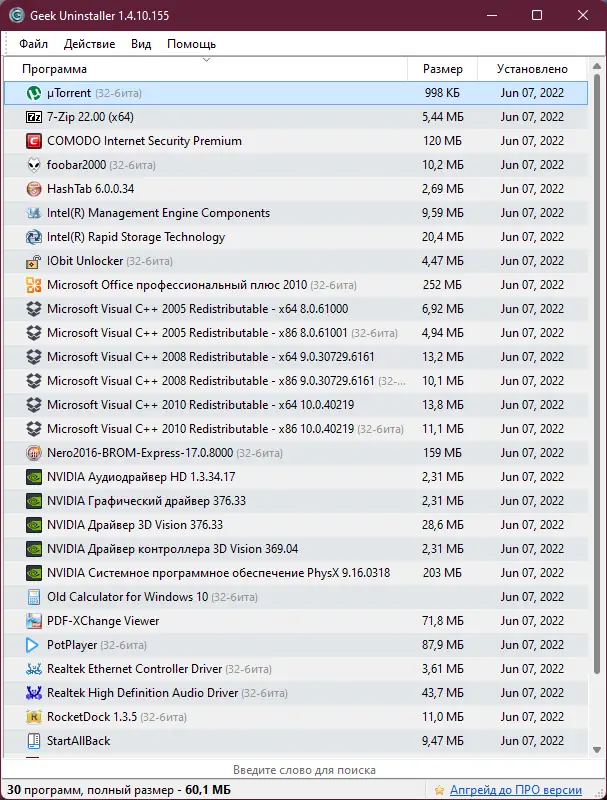
Task: Click the RocketDock 1.3.5 icon
Action: (34, 717)
